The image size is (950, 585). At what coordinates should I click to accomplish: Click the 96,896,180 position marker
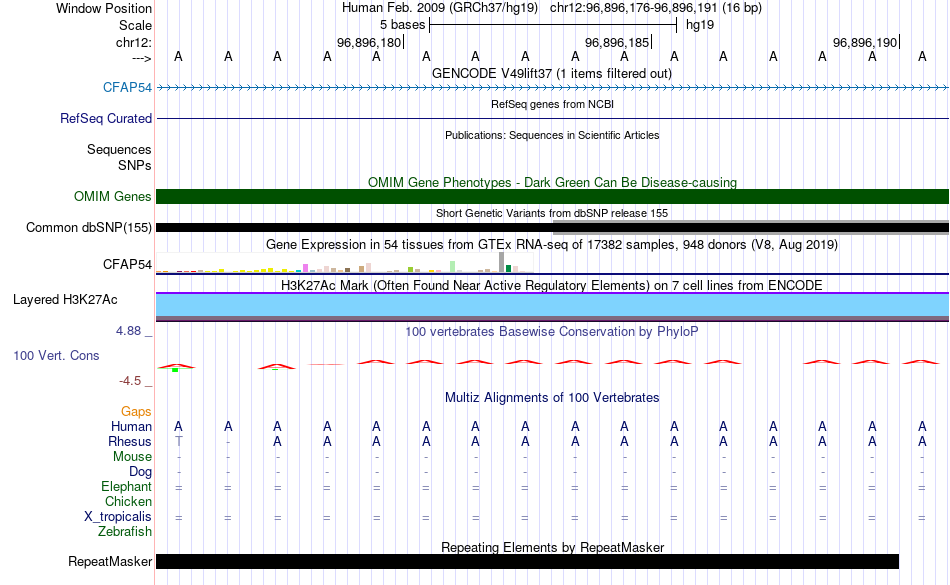(369, 42)
